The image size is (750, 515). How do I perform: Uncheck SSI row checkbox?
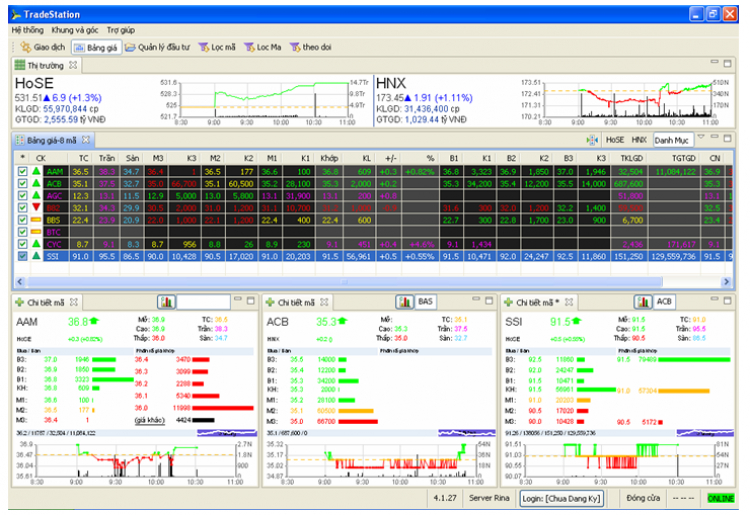click(x=22, y=256)
